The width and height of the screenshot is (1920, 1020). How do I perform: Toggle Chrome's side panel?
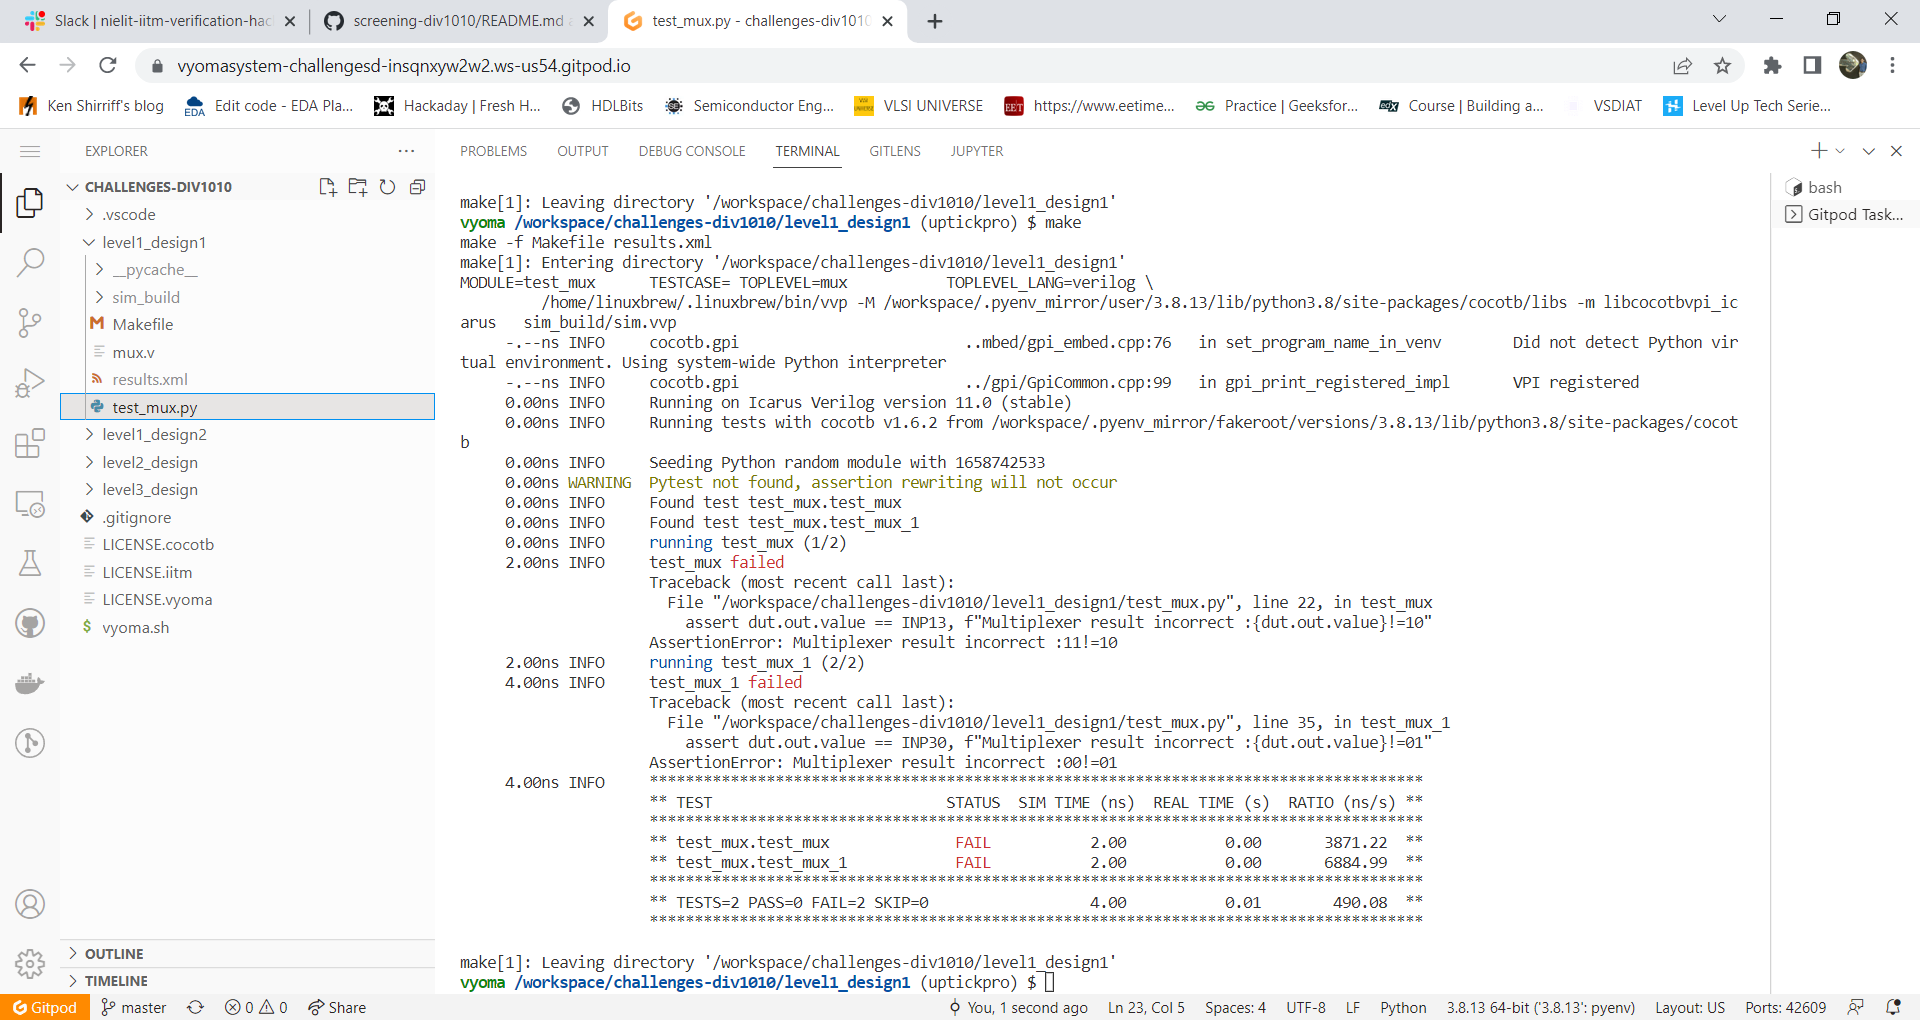point(1812,66)
